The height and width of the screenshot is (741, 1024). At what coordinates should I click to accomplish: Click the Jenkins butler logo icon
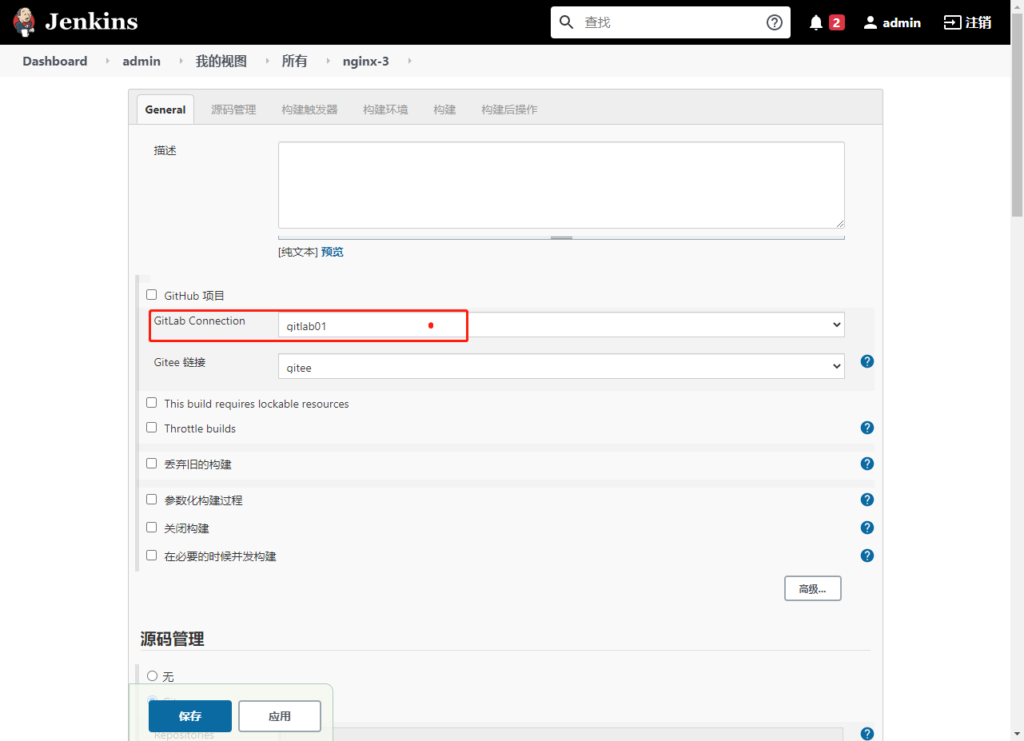(24, 22)
